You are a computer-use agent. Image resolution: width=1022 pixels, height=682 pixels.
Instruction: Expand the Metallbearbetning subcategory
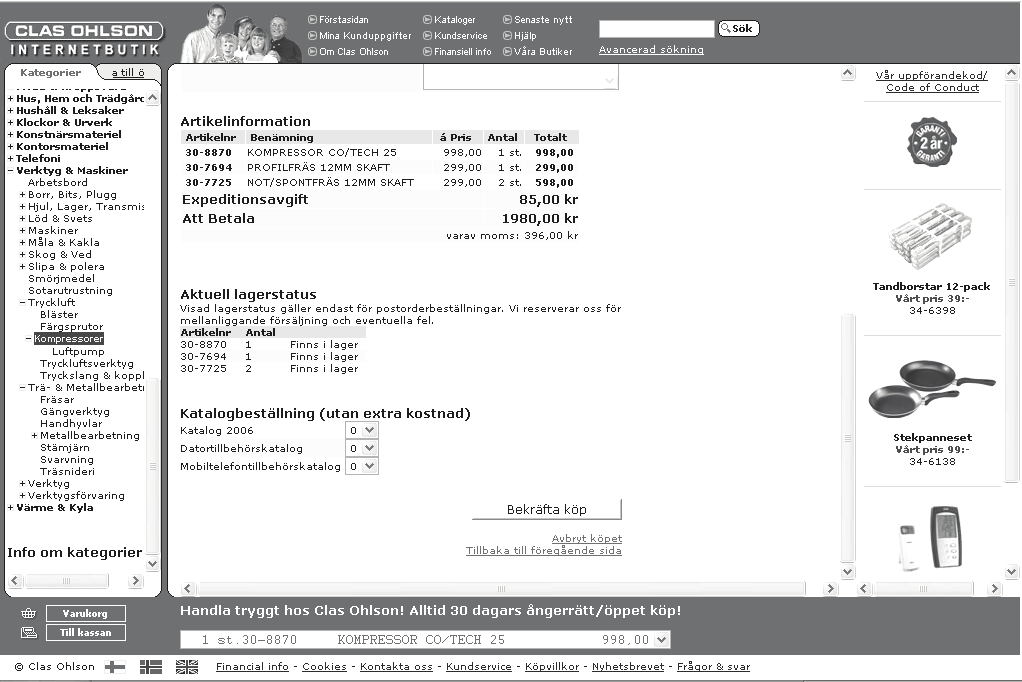point(34,436)
